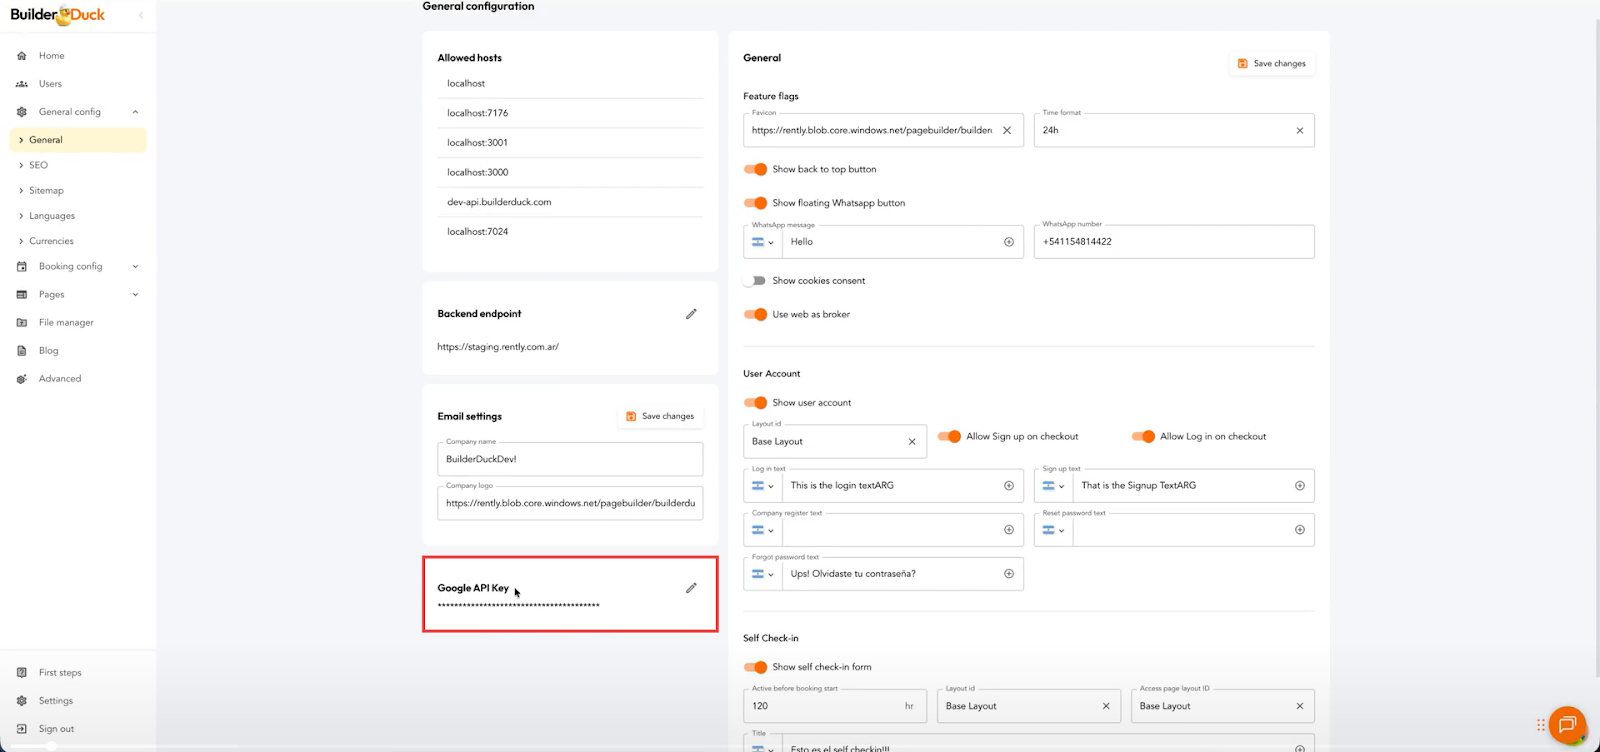Save changes in Email settings
Viewport: 1600px width, 752px height.
659,416
